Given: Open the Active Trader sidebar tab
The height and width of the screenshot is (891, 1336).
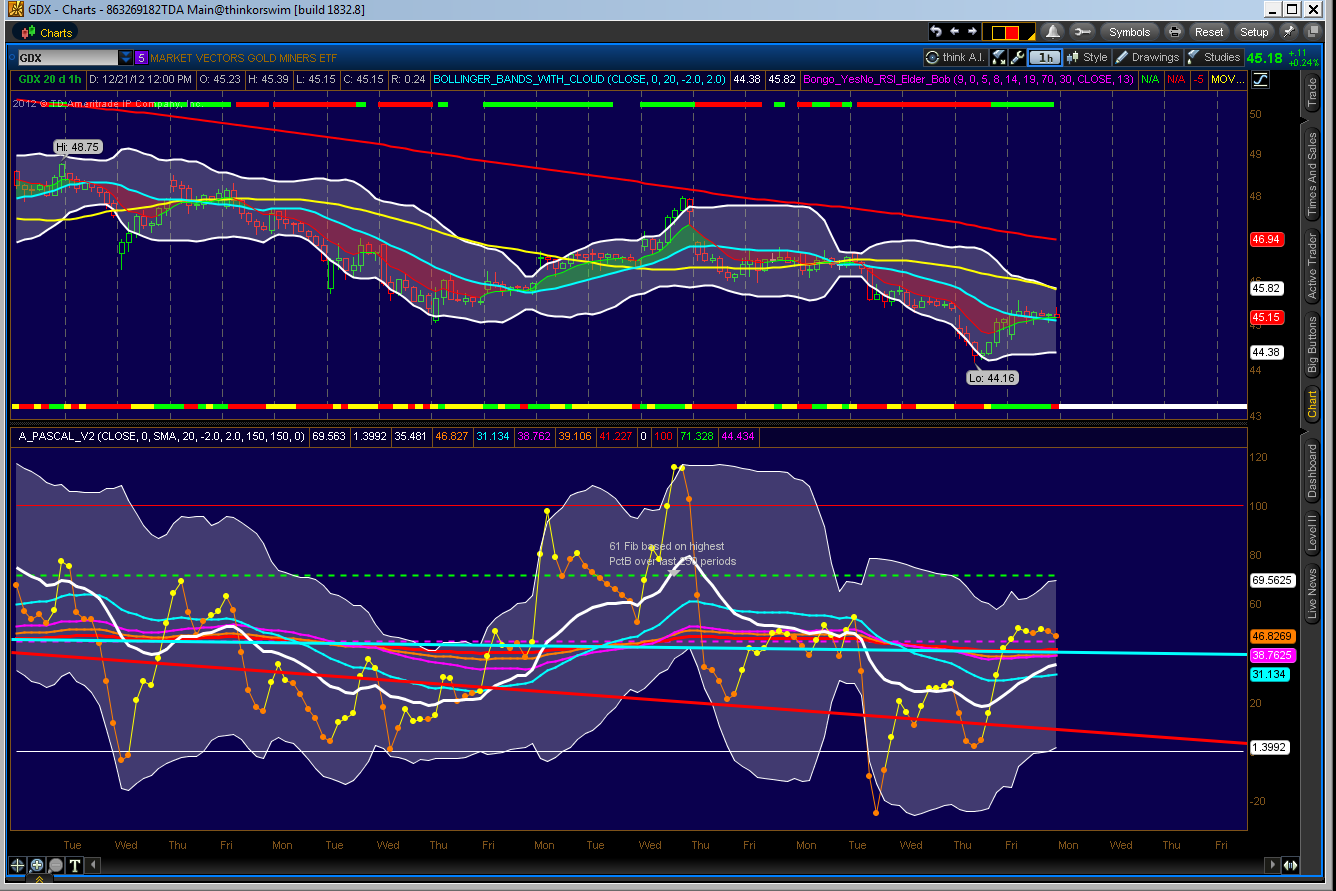Looking at the screenshot, I should coord(1313,265).
